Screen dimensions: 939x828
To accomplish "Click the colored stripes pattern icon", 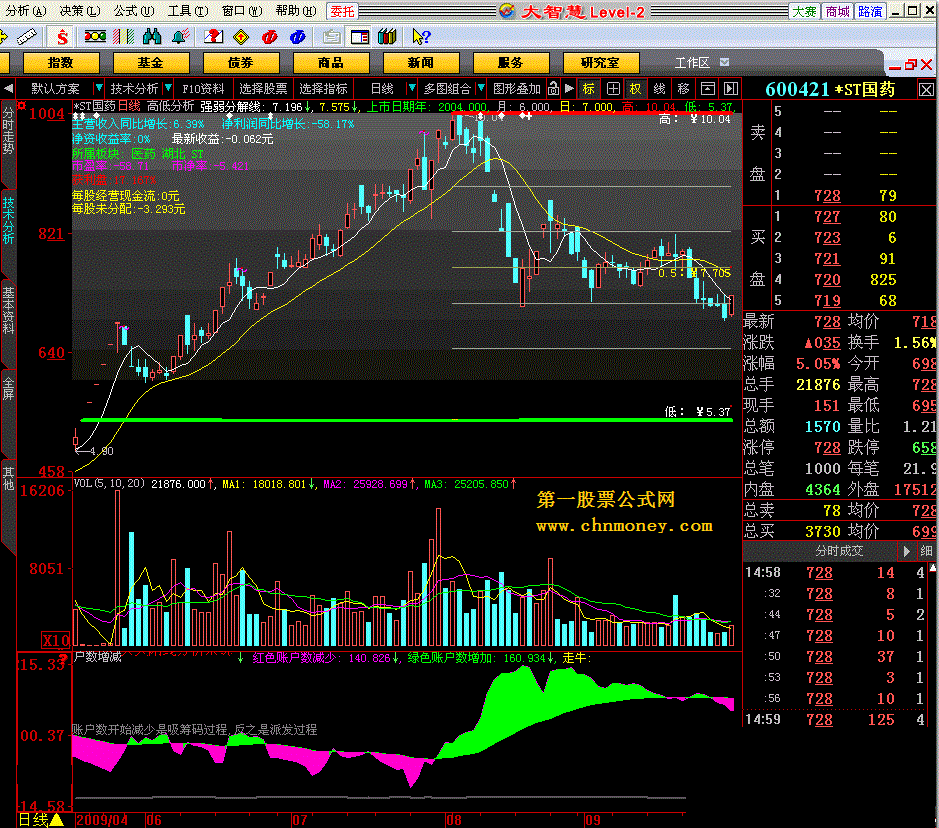I will pyautogui.click(x=123, y=37).
